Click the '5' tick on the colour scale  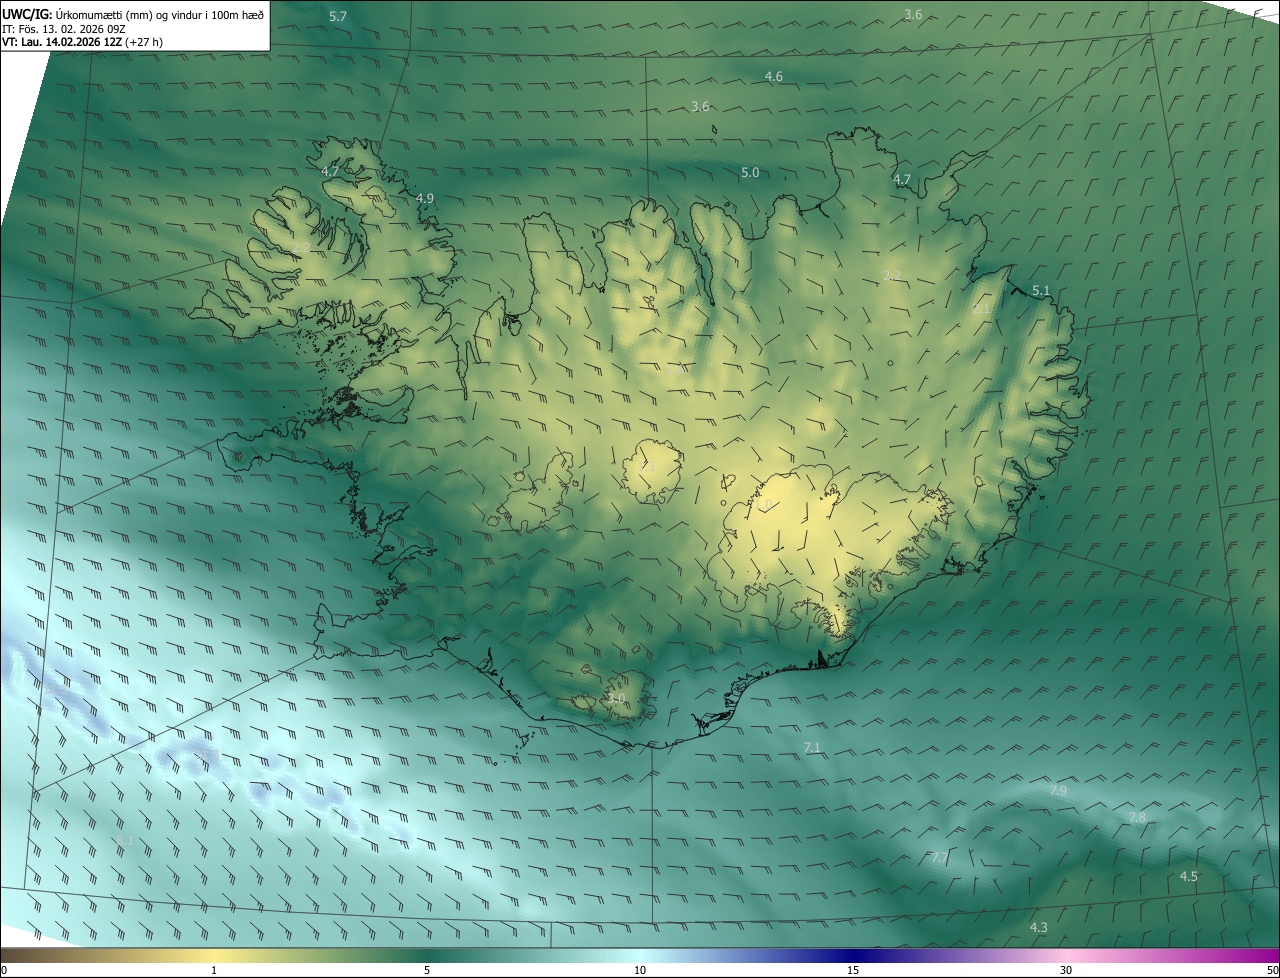427,970
